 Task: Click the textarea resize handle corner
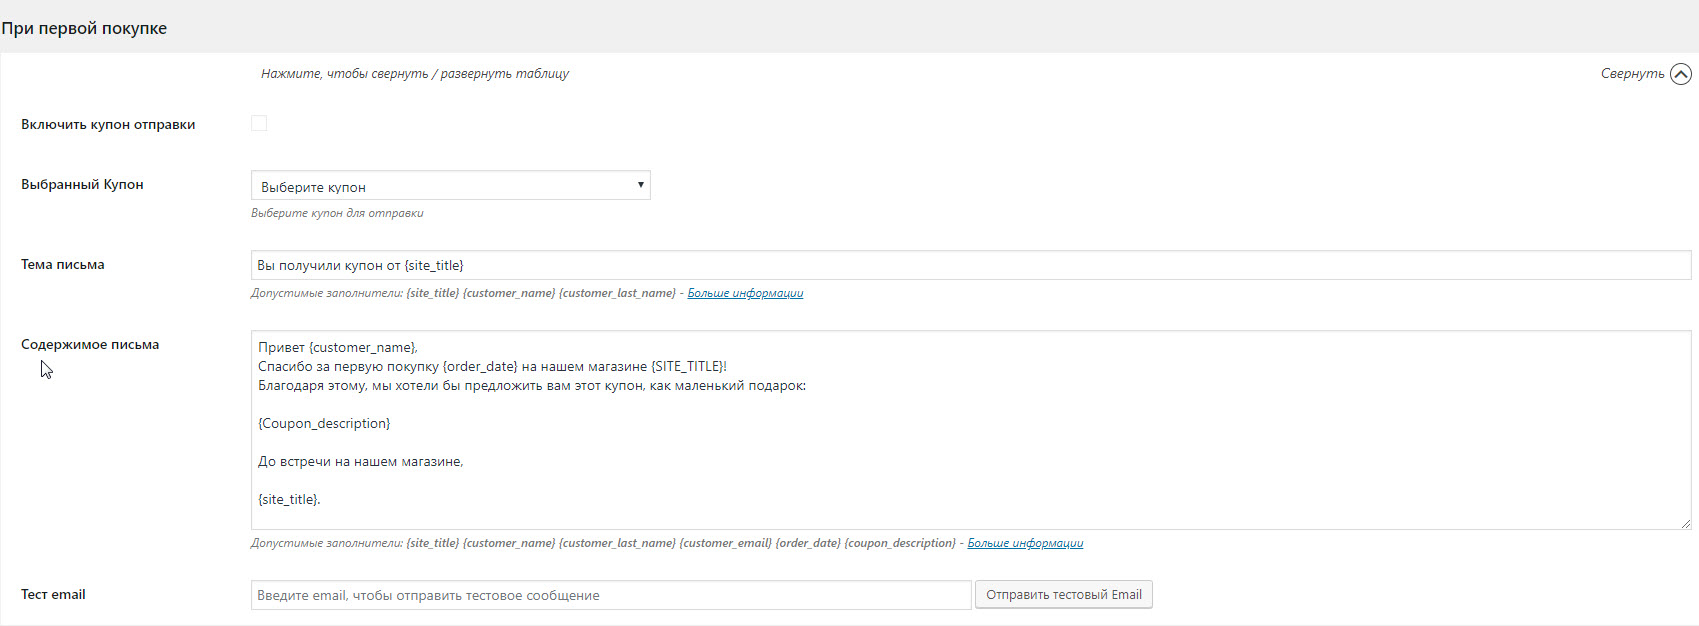1685,523
